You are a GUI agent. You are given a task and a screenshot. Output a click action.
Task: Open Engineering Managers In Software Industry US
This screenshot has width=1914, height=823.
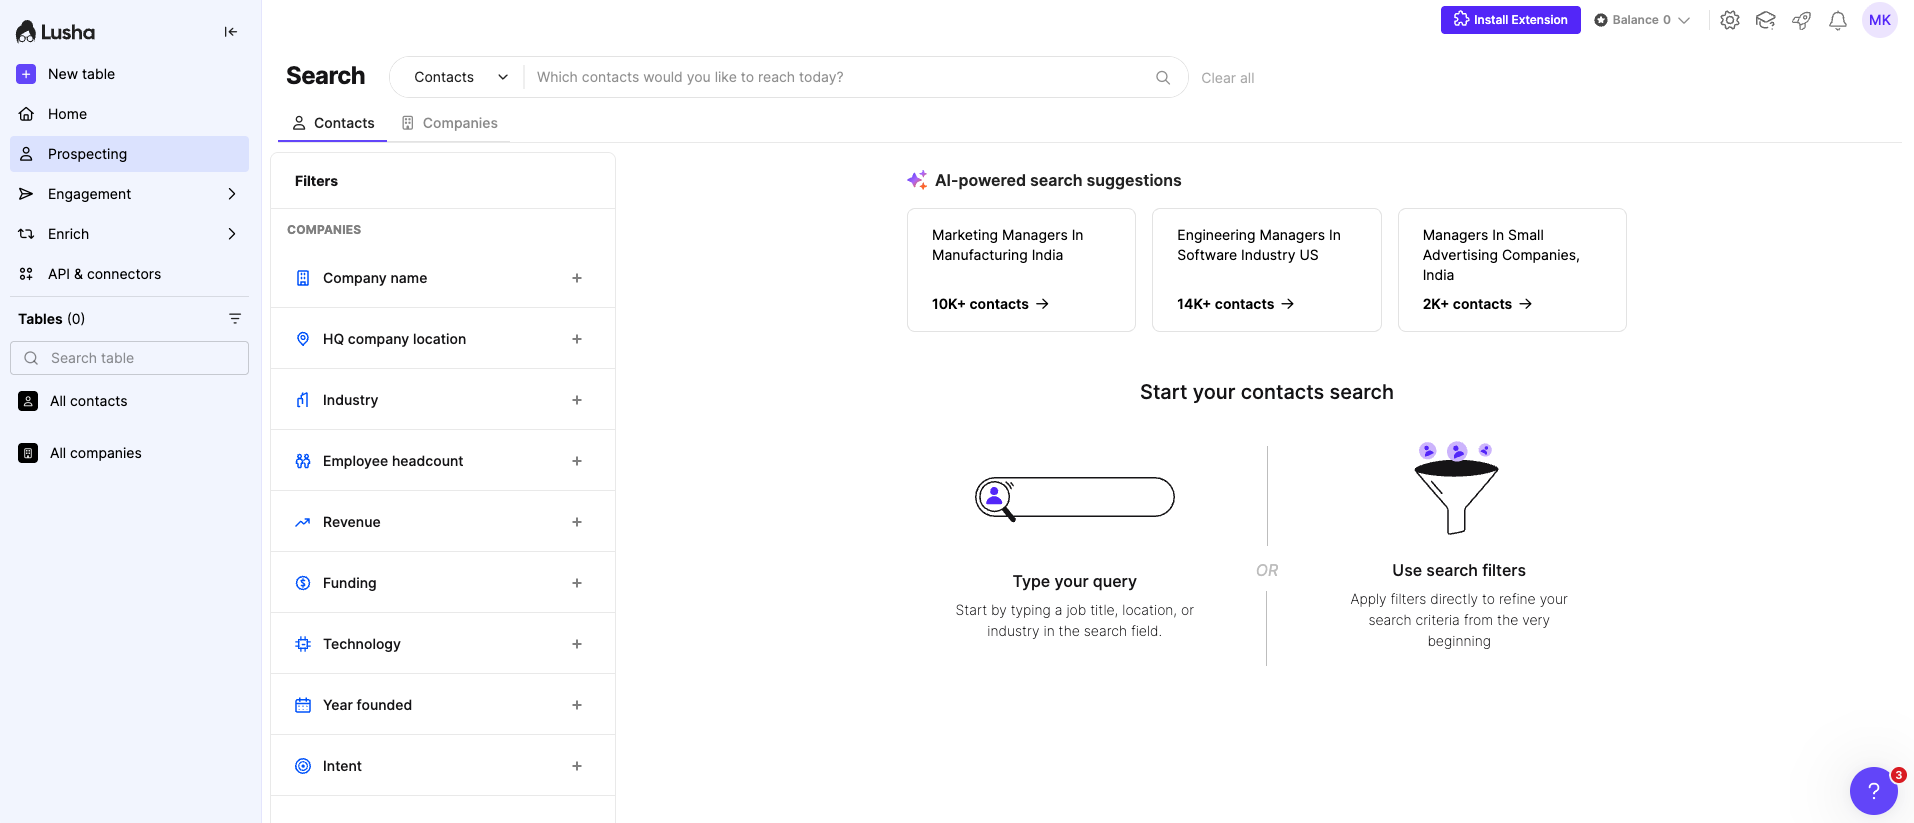[x=1267, y=270]
